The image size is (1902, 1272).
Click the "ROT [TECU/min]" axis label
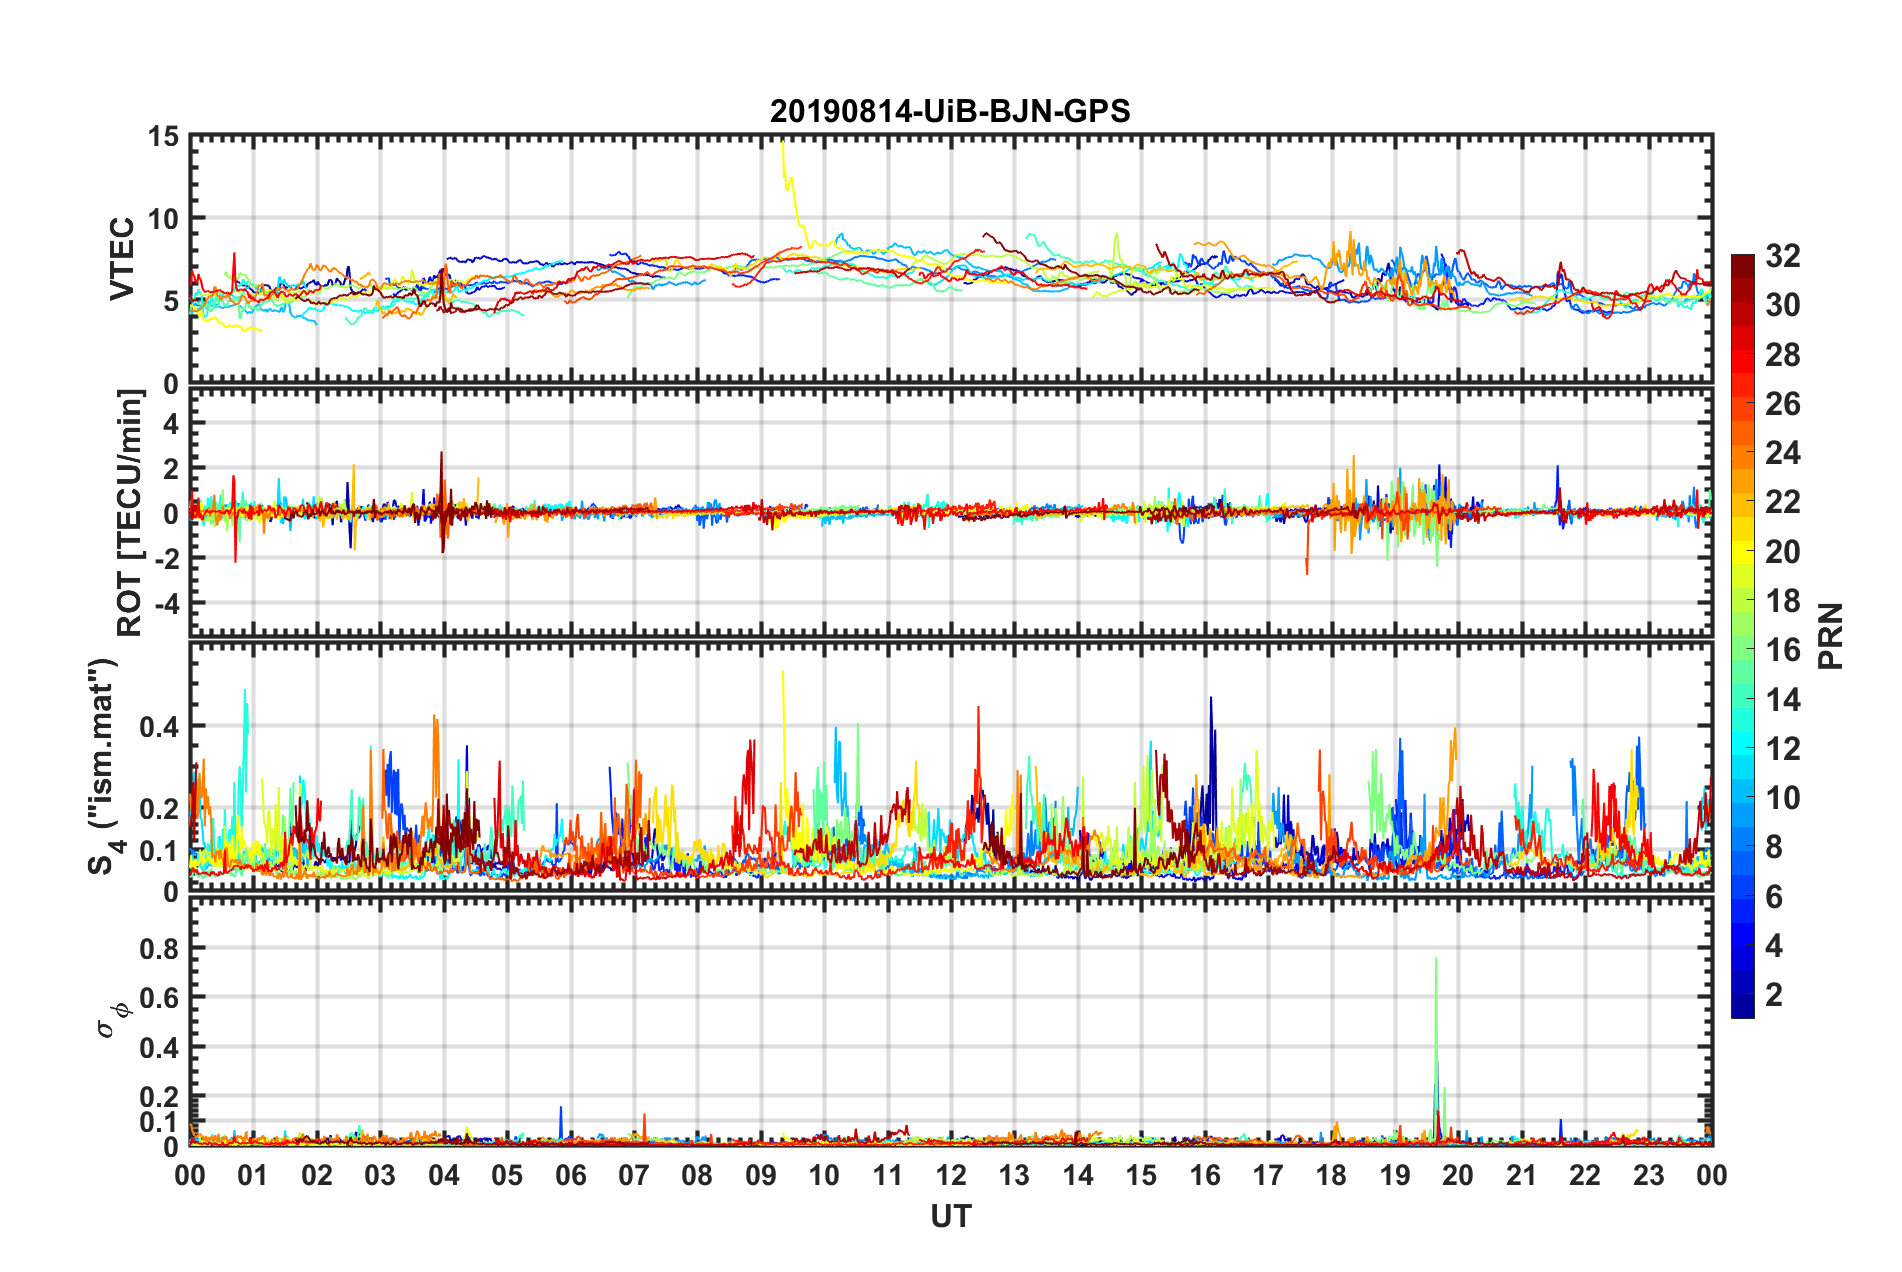pyautogui.click(x=130, y=513)
